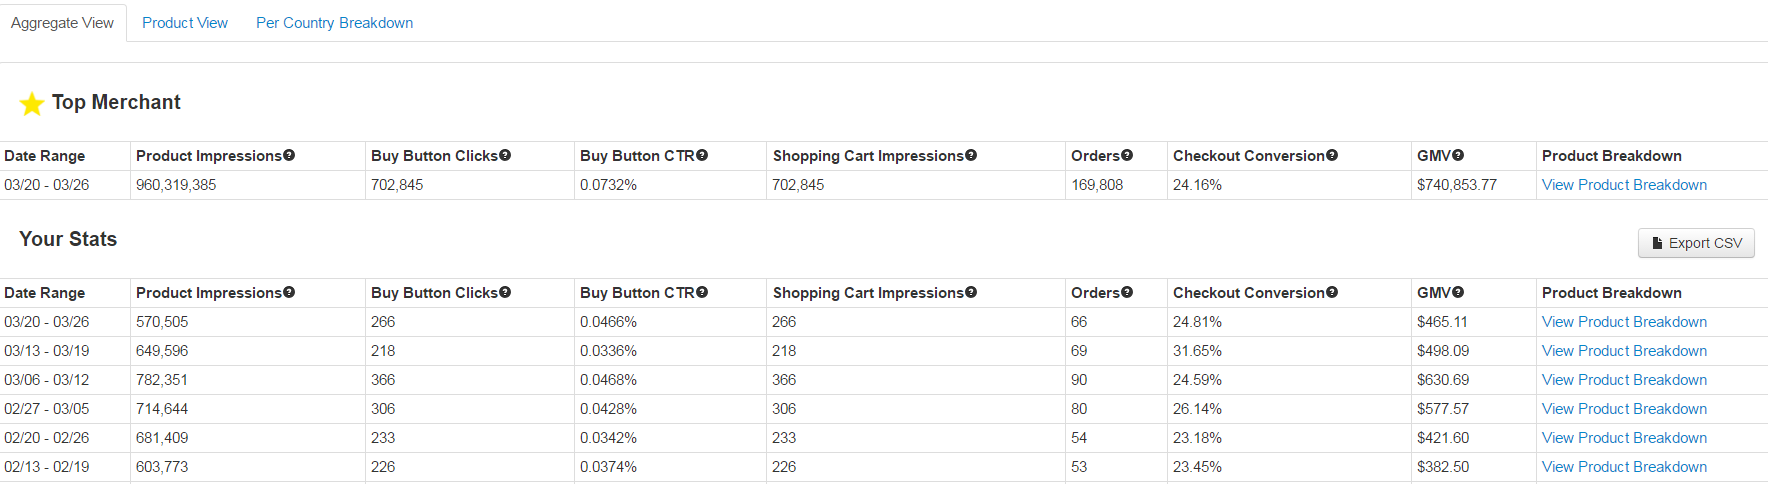This screenshot has width=1768, height=484.
Task: Switch to the Product View tab
Action: click(185, 23)
